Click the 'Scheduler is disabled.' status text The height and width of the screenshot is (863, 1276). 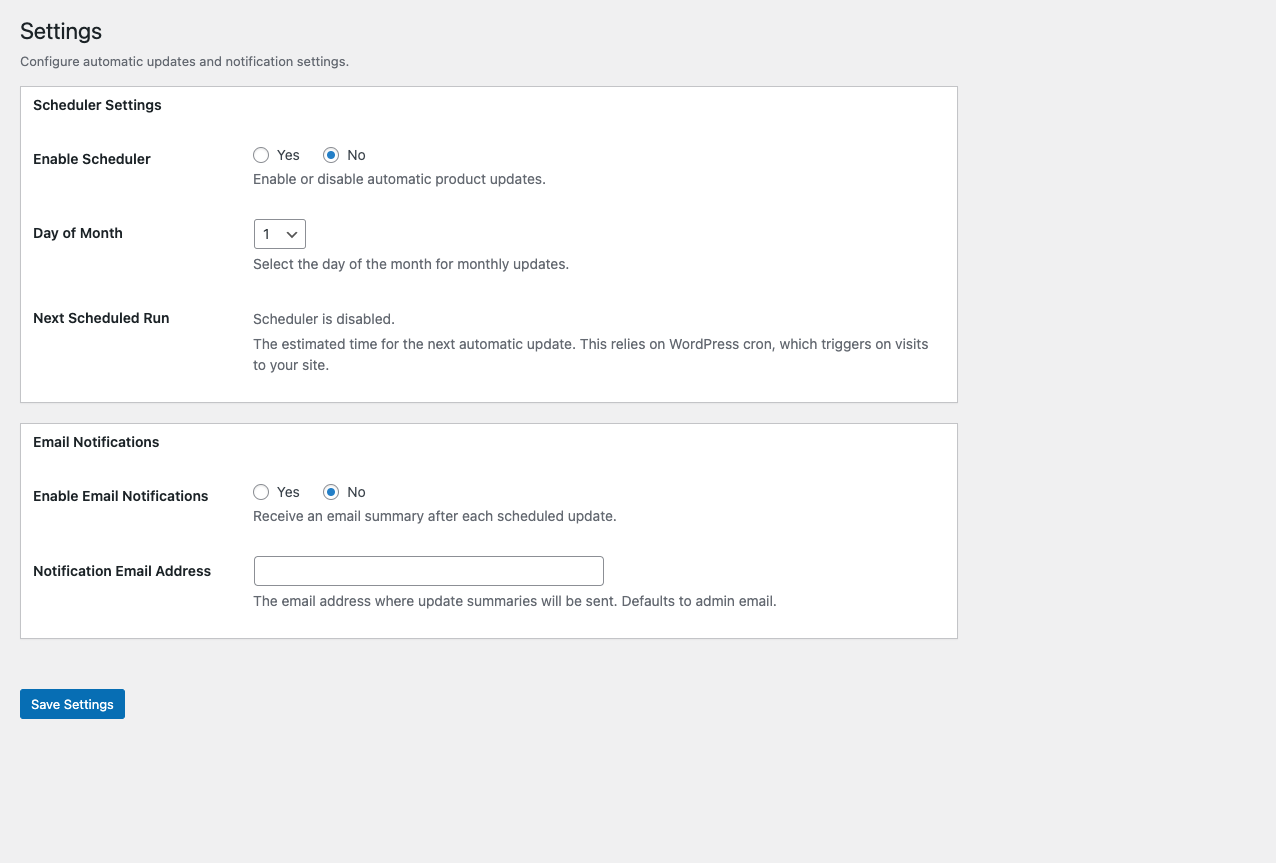point(324,319)
